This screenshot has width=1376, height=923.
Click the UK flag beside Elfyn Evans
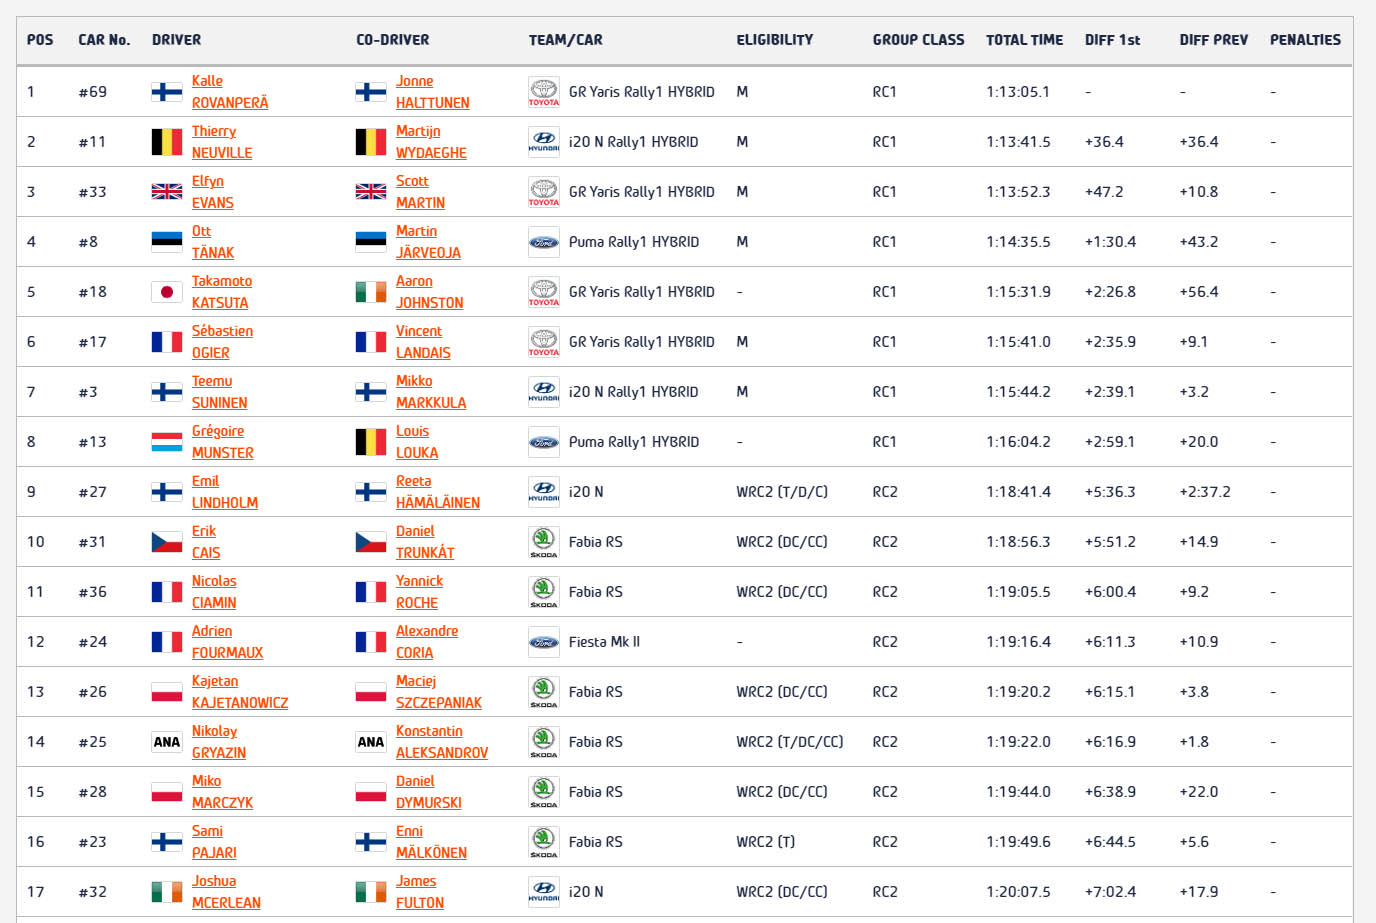166,192
